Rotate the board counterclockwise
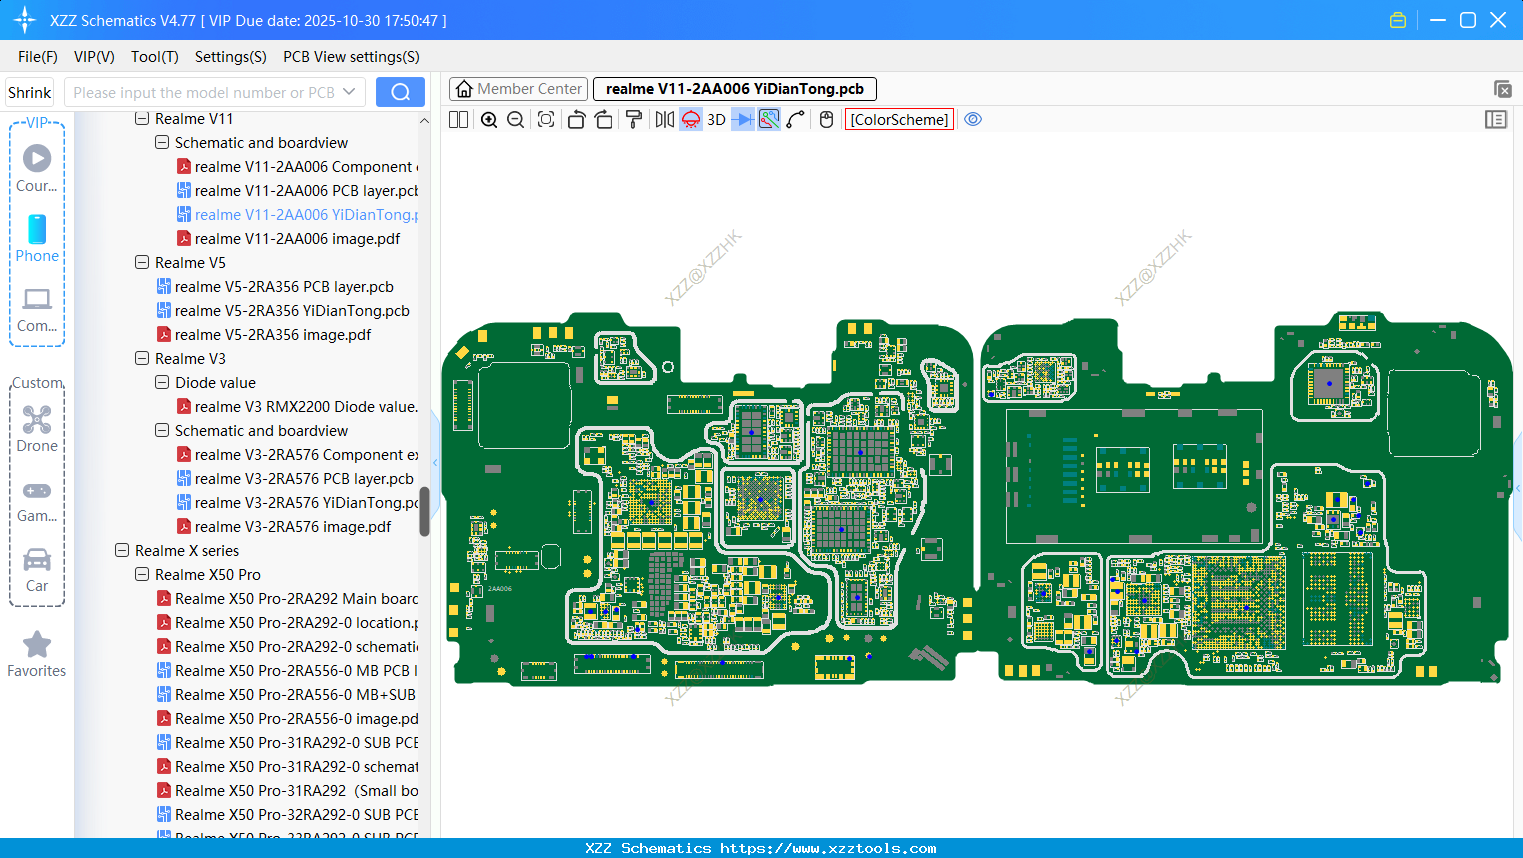The image size is (1523, 858). pos(576,120)
